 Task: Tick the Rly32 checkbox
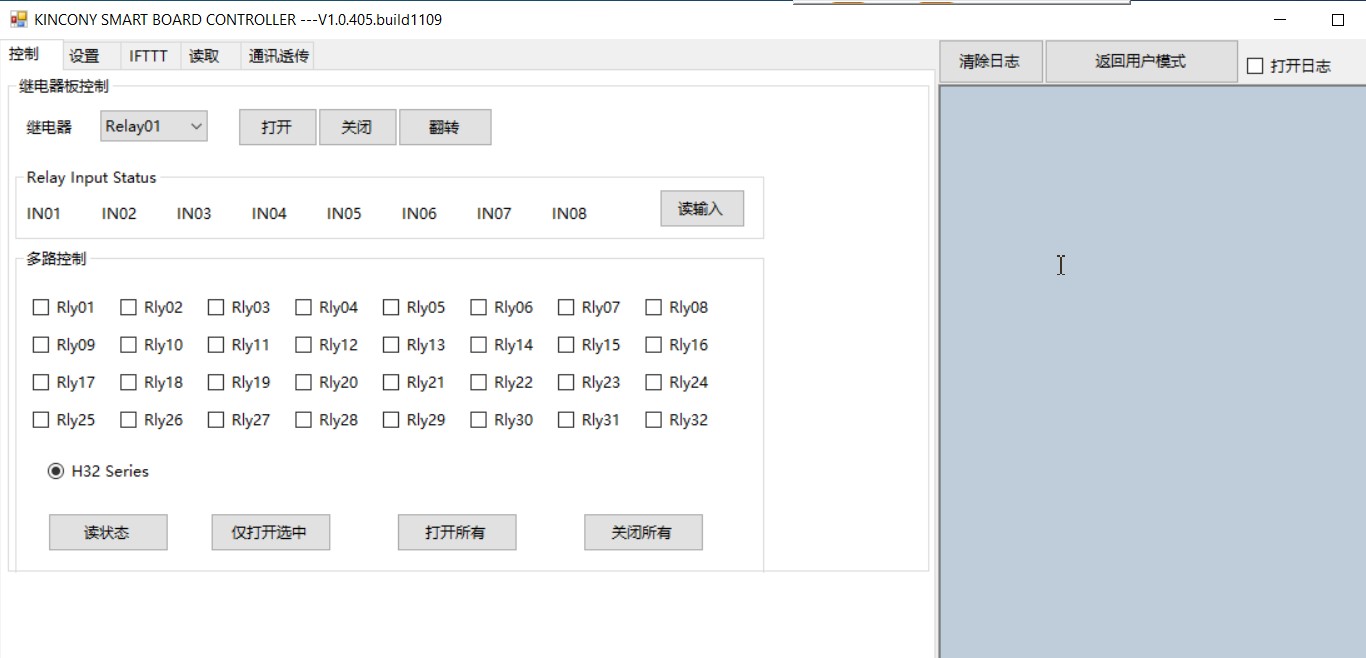tap(654, 420)
